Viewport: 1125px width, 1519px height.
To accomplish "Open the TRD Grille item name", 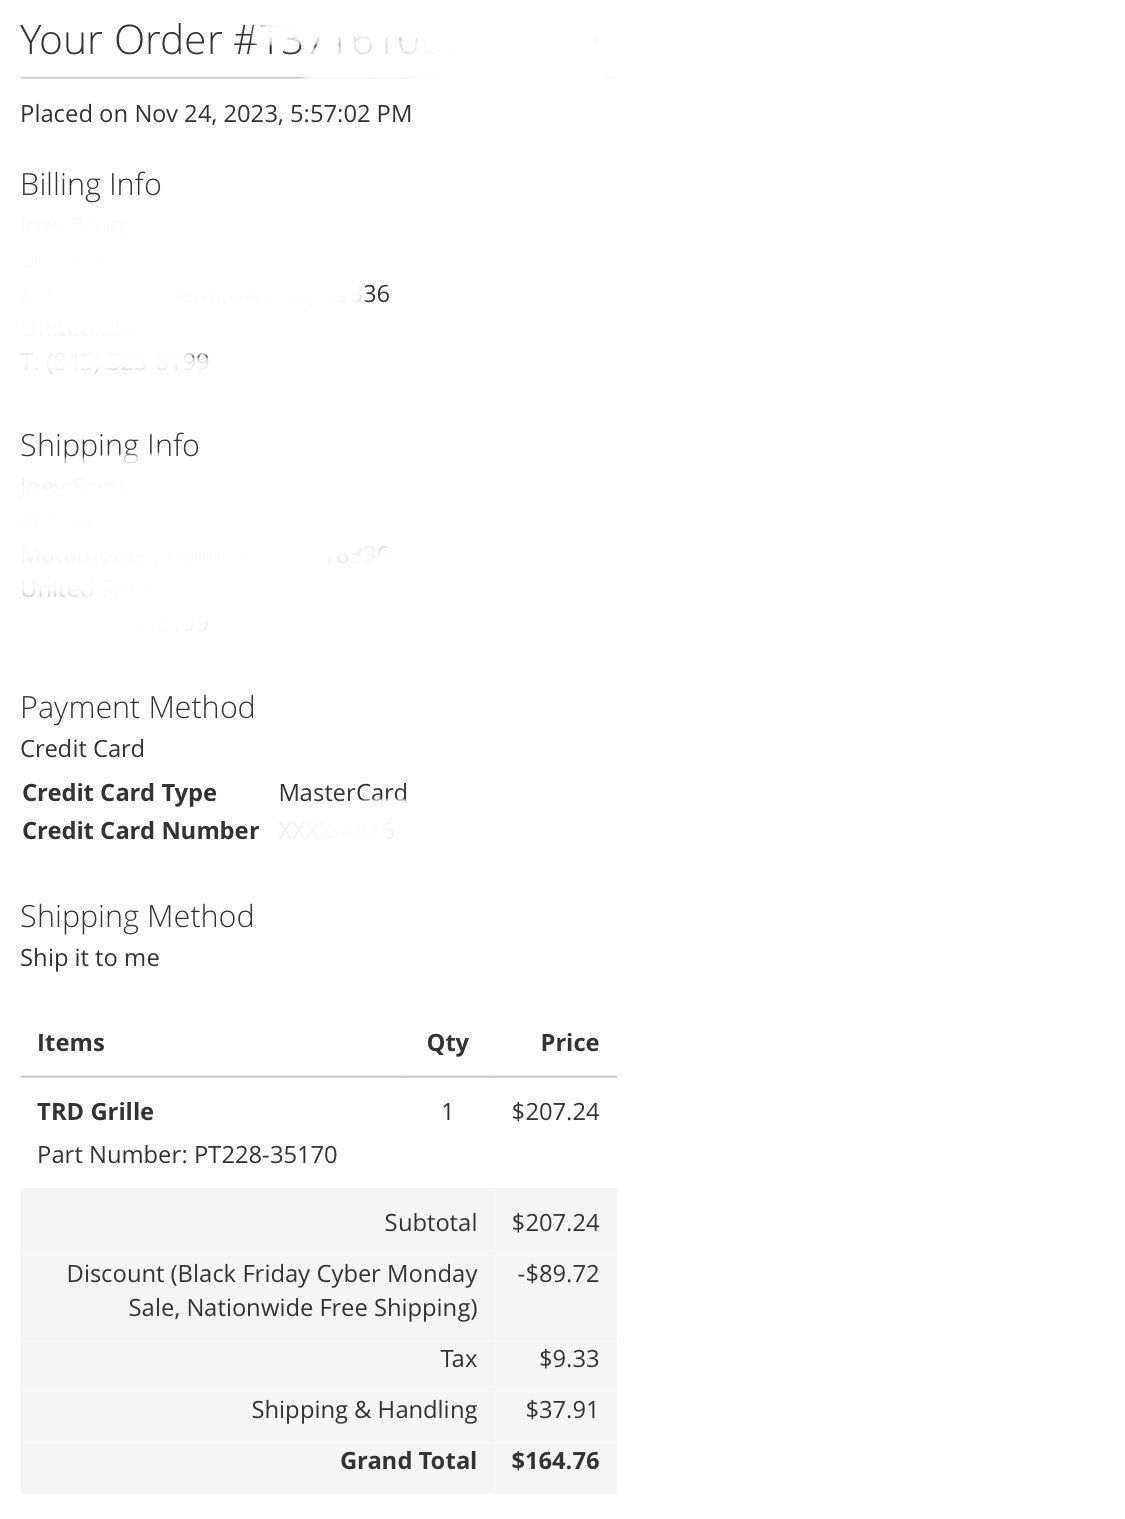I will 96,1111.
